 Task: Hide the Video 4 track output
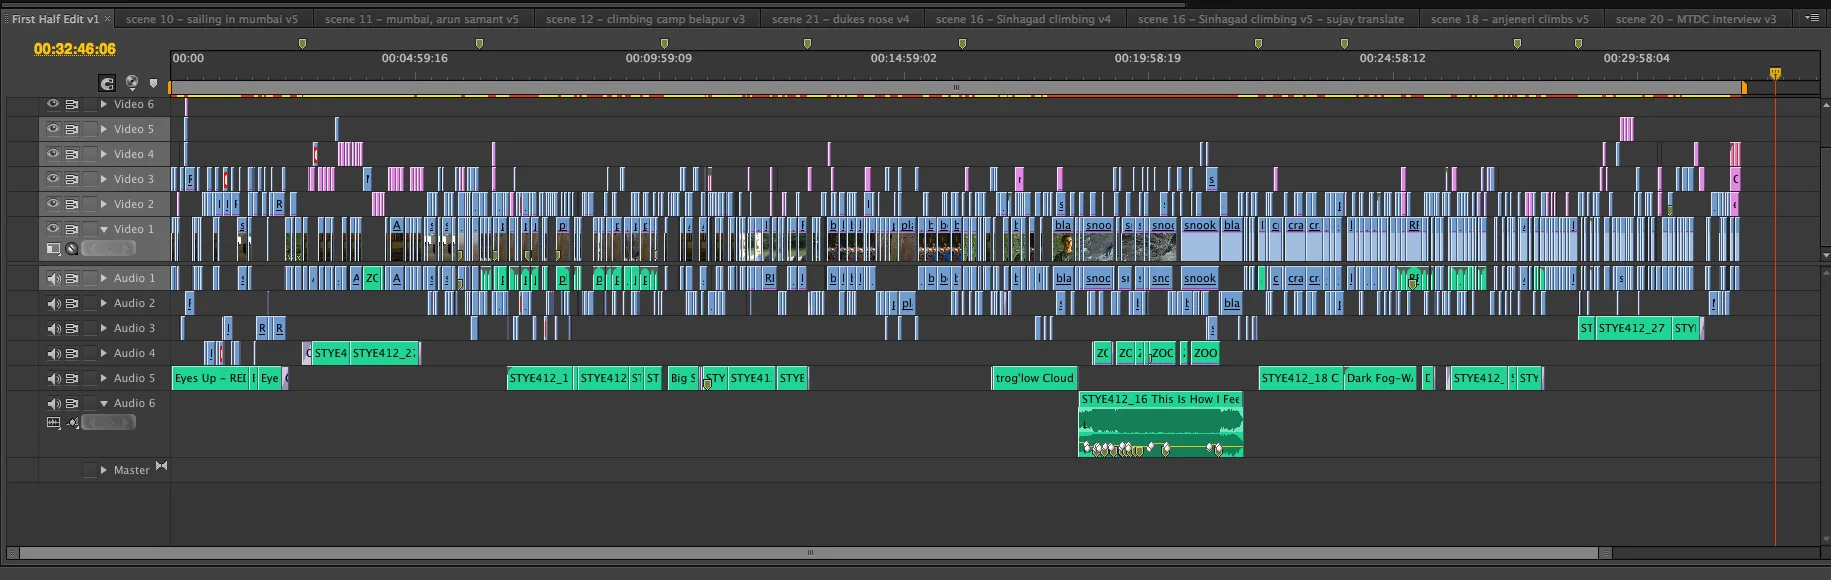tap(53, 154)
